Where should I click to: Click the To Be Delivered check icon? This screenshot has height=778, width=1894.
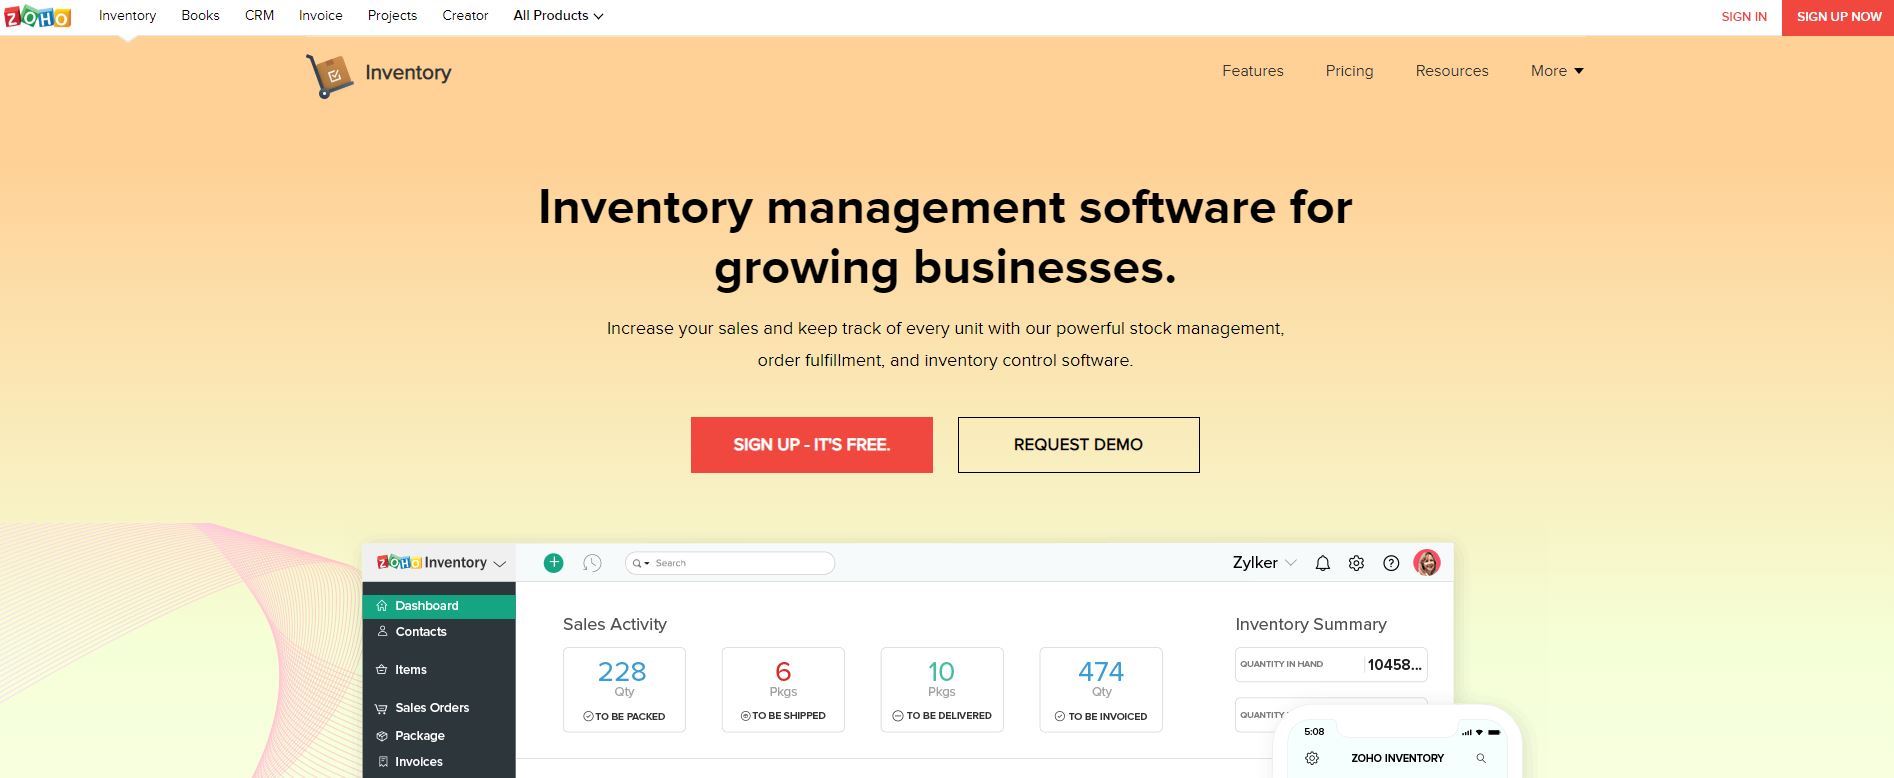pyautogui.click(x=898, y=716)
